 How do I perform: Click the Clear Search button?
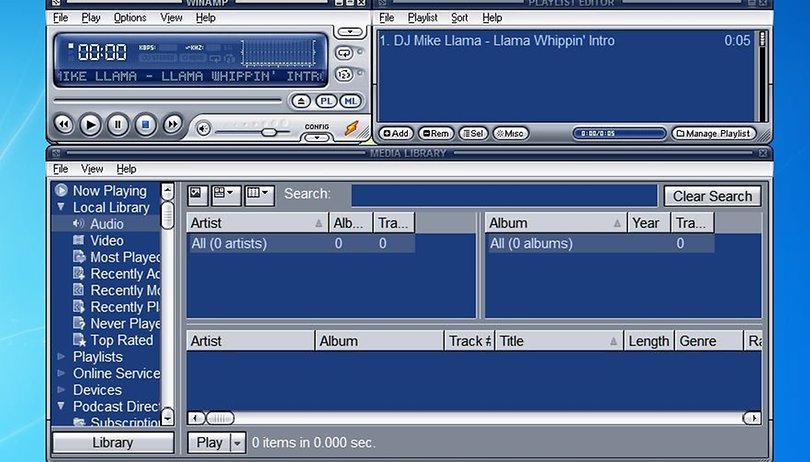[712, 196]
